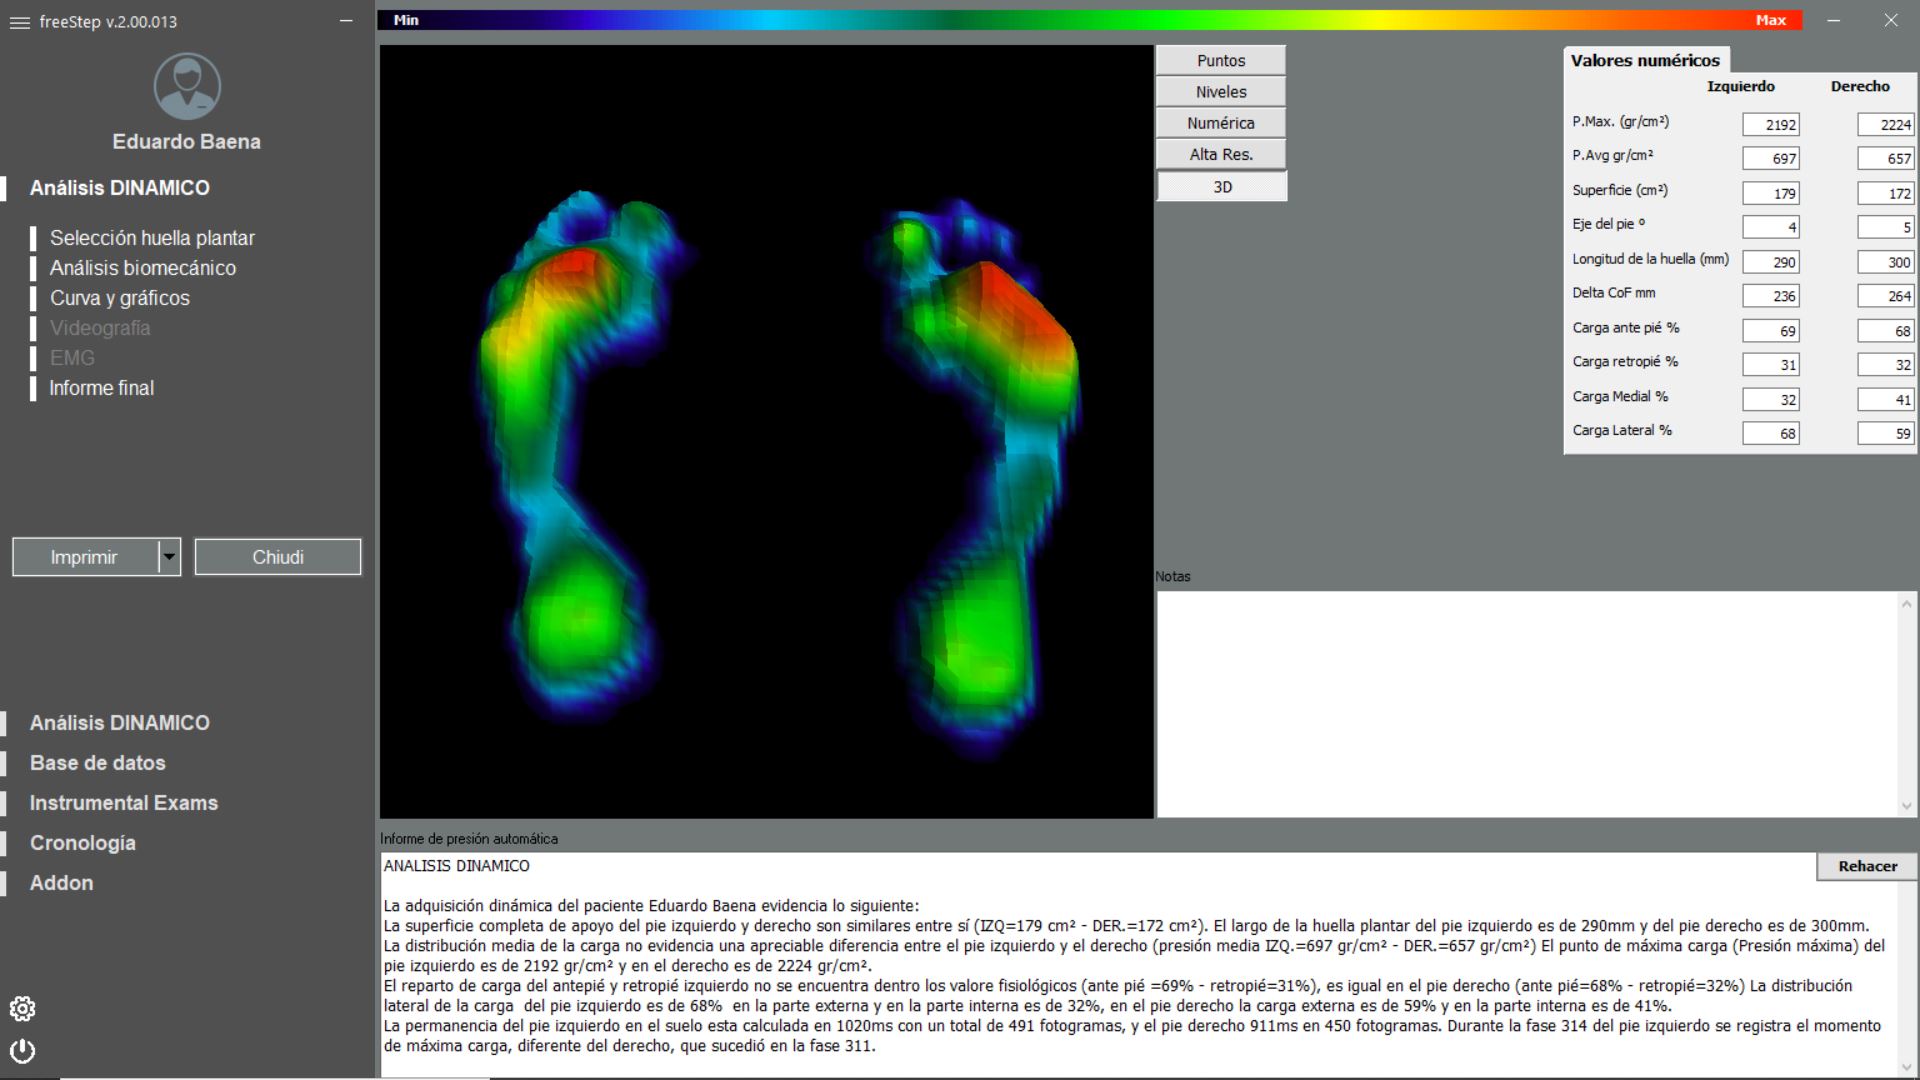
Task: Enable Alta Res. view
Action: 1220,155
